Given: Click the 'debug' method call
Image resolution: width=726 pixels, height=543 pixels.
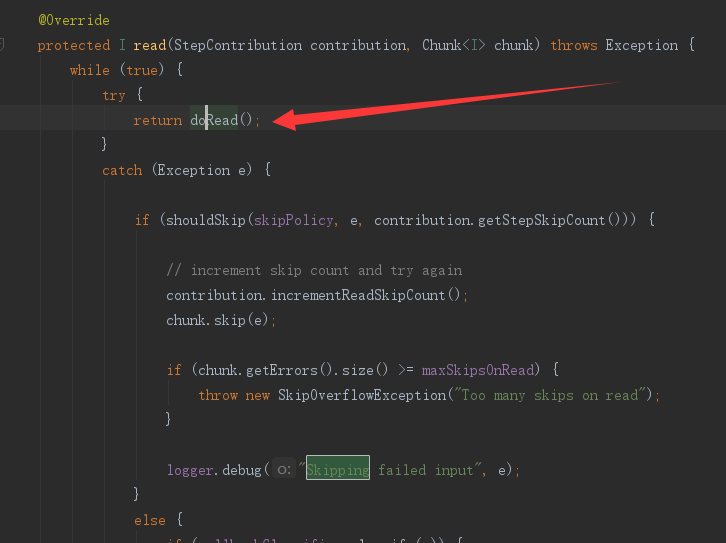Looking at the screenshot, I should (x=242, y=470).
